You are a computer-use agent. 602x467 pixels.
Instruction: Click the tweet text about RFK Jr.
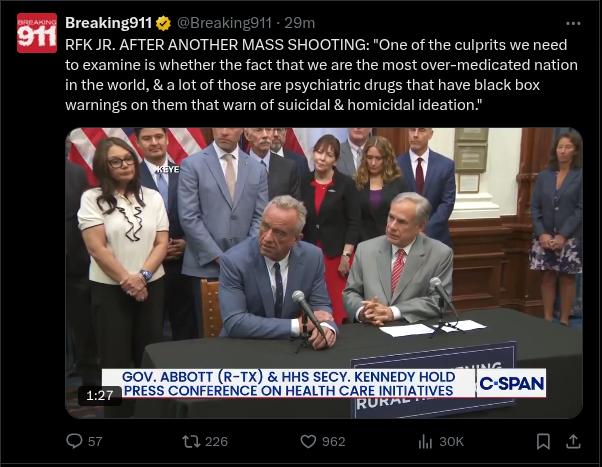(x=321, y=75)
